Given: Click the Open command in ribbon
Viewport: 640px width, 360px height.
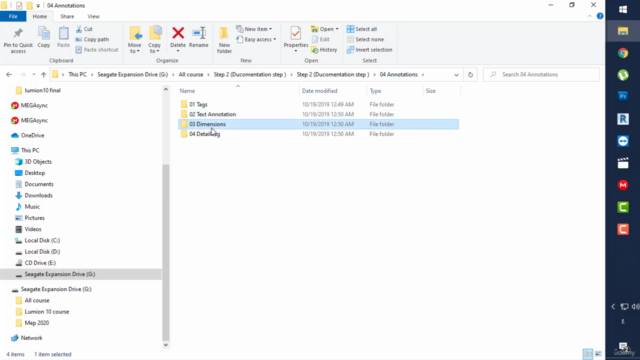Looking at the screenshot, I should coord(325,29).
